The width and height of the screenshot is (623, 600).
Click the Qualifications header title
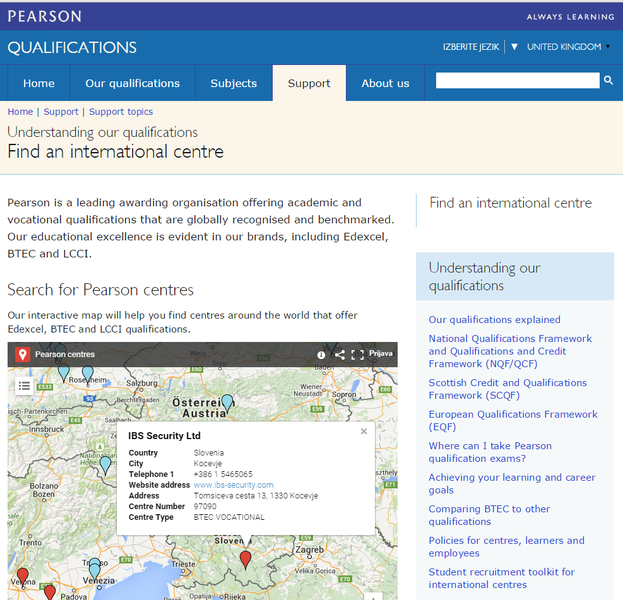(72, 48)
